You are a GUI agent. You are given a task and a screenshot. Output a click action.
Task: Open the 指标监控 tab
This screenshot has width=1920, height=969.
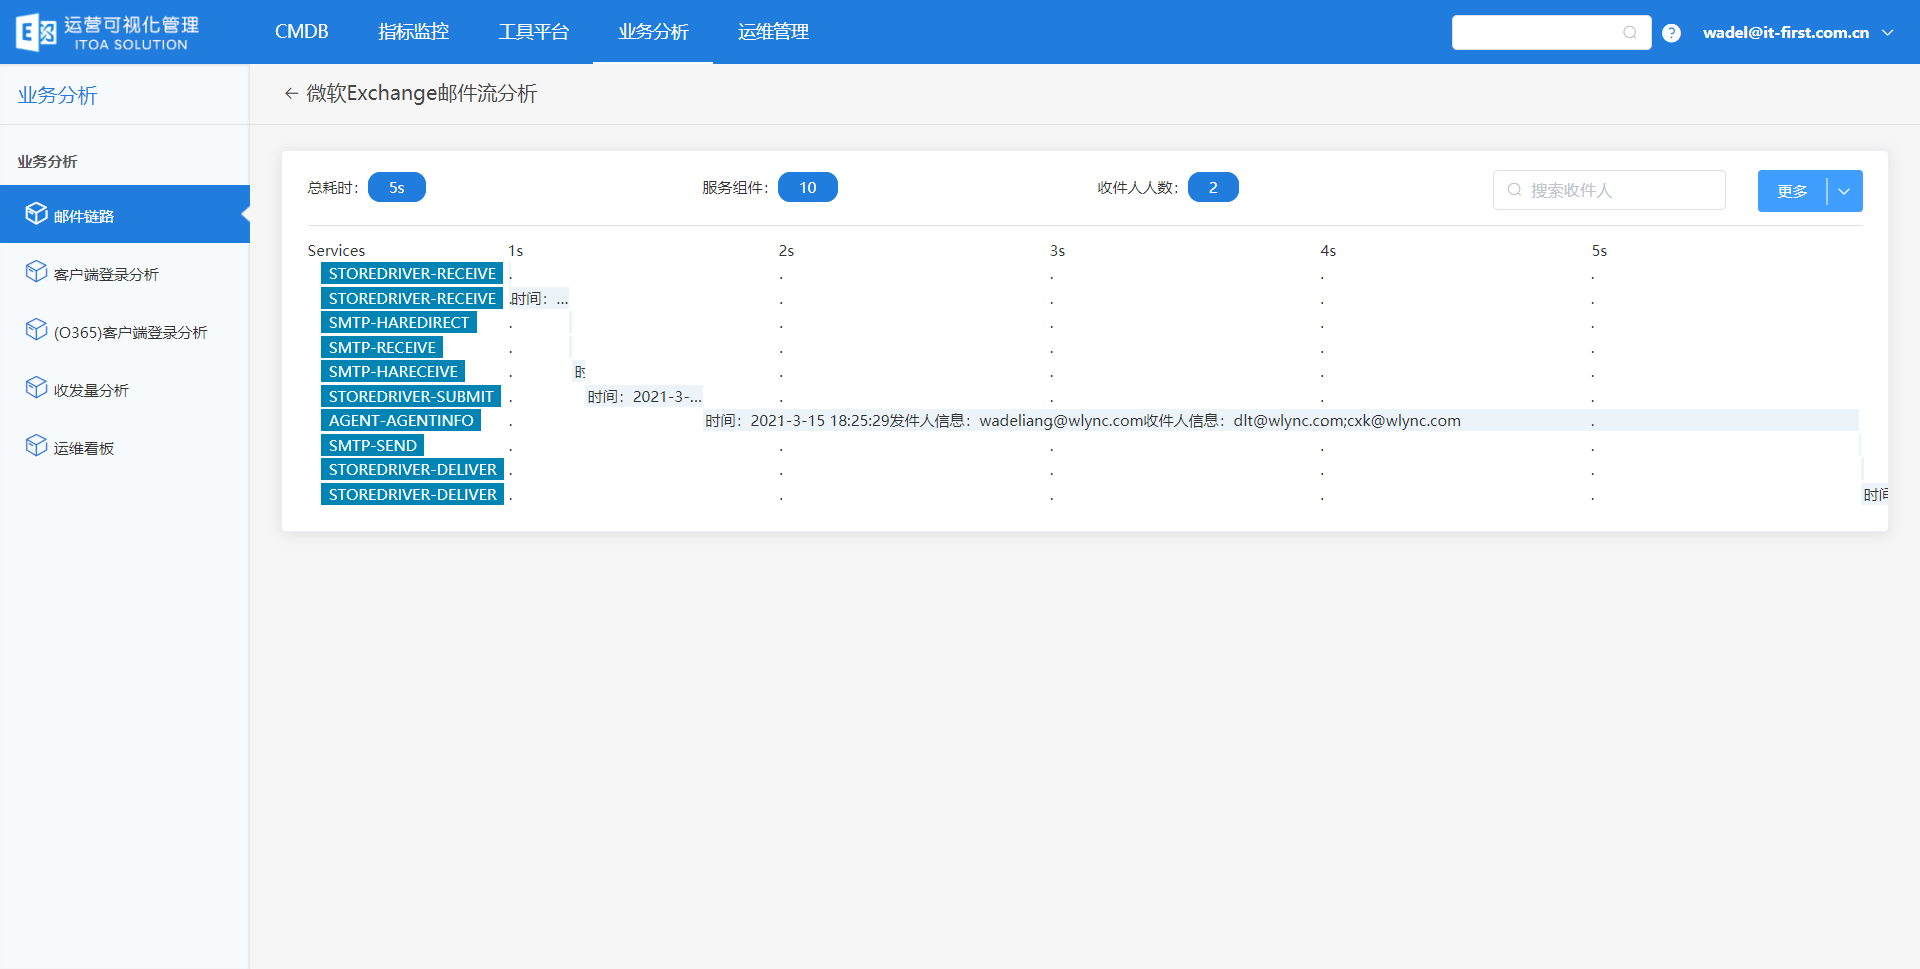coord(413,32)
